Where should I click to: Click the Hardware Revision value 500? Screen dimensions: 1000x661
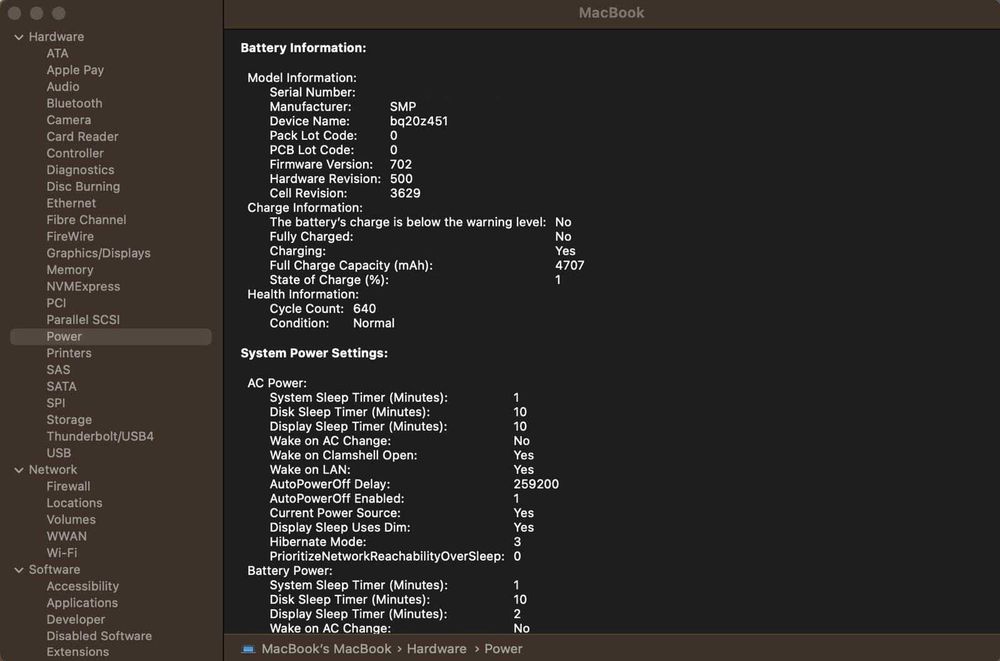click(401, 179)
